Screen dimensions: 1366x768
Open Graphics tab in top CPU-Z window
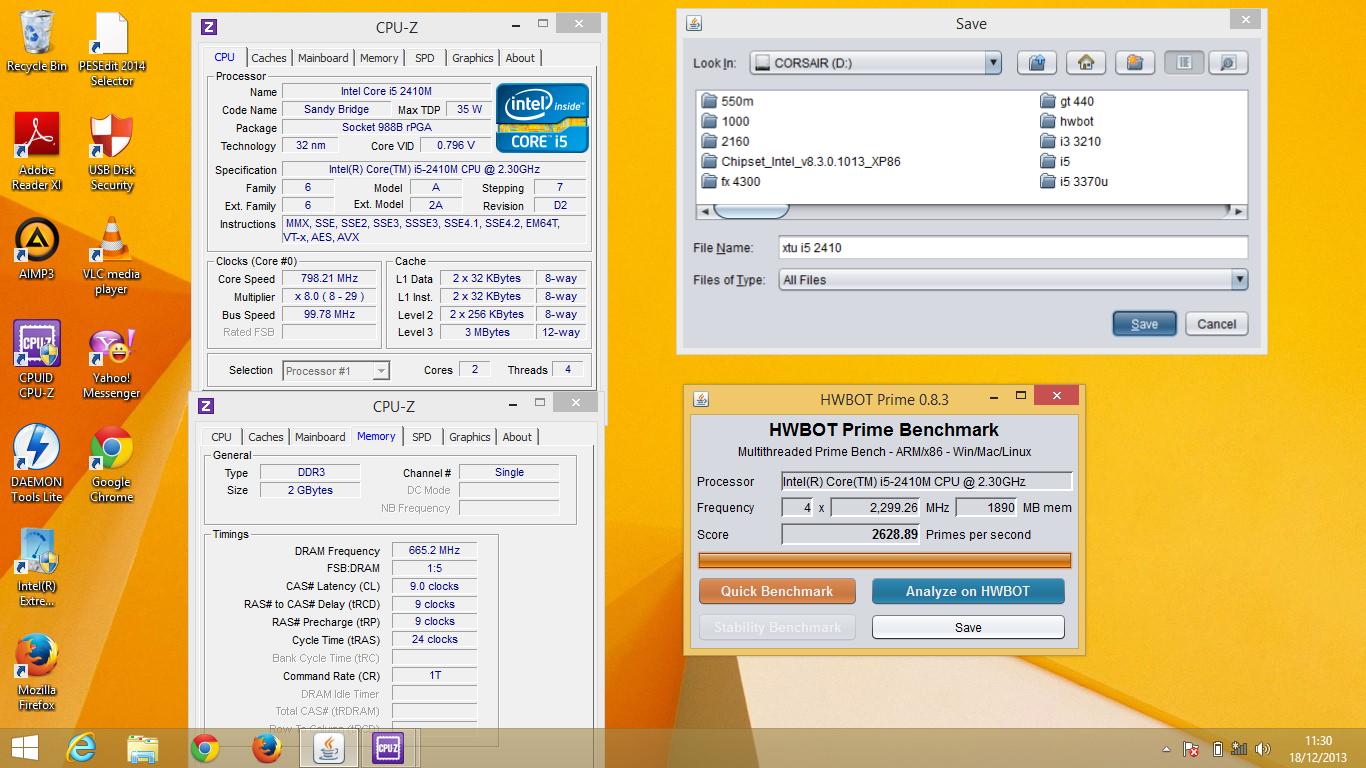[x=473, y=58]
